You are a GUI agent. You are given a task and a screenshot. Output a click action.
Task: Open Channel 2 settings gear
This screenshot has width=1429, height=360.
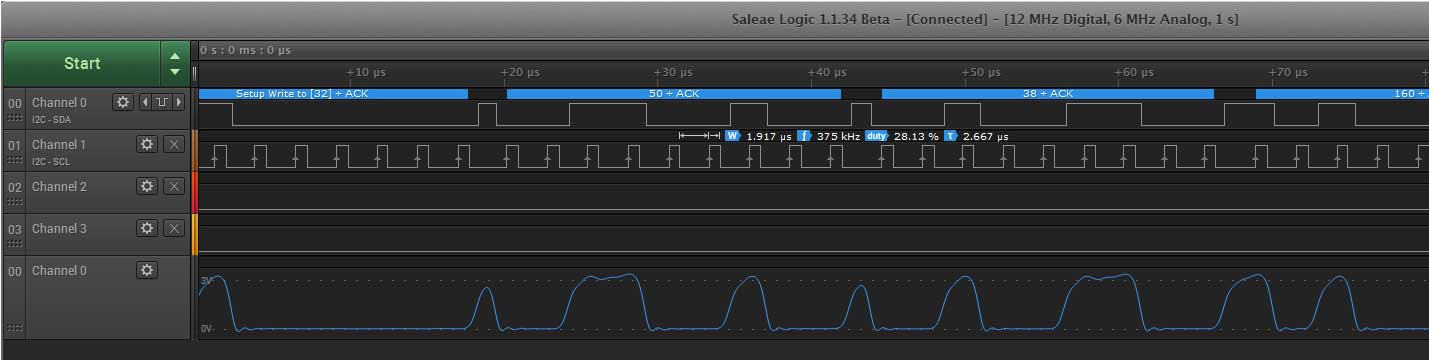point(147,186)
